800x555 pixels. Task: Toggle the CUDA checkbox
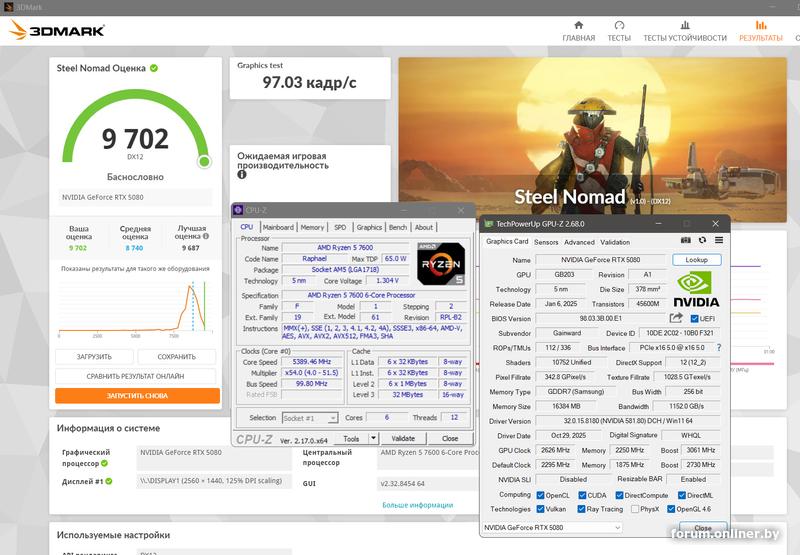coord(582,495)
